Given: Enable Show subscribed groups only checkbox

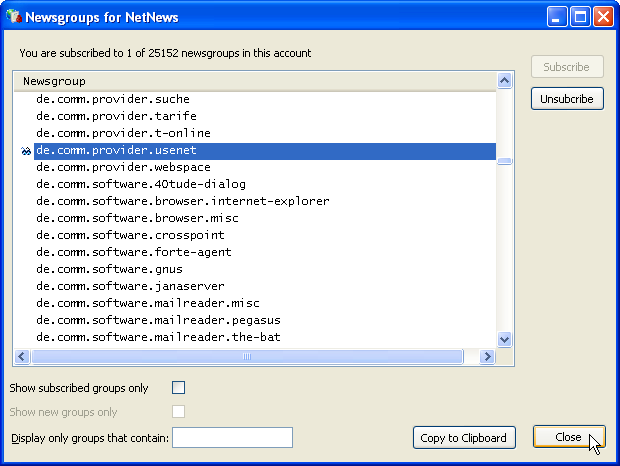Looking at the screenshot, I should pos(179,388).
